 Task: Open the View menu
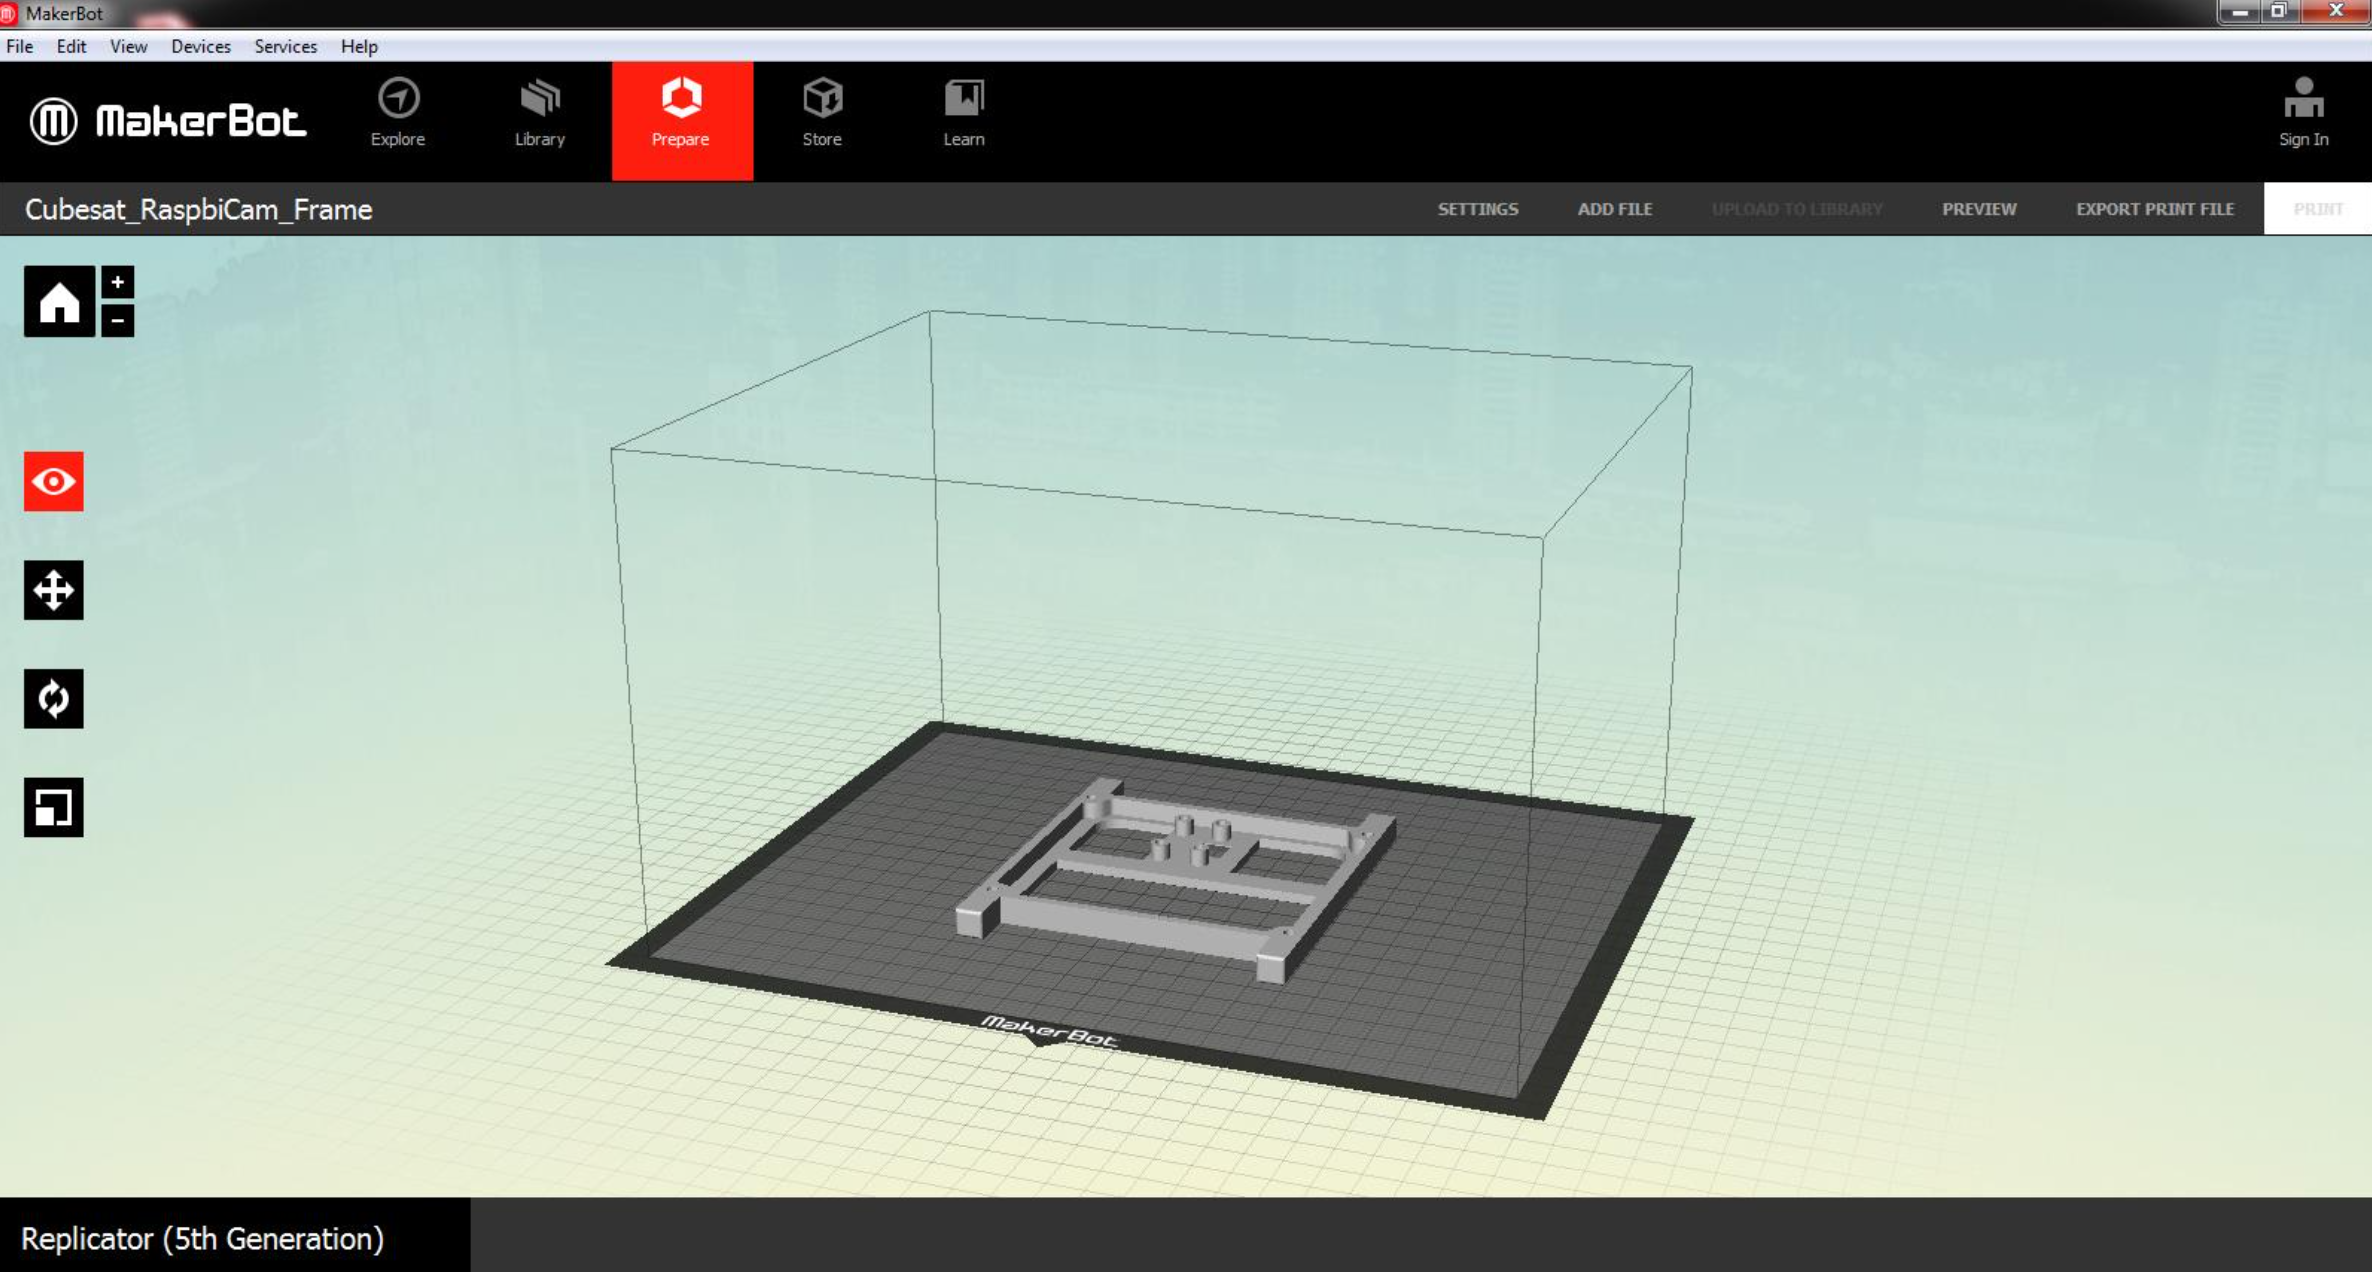tap(129, 46)
